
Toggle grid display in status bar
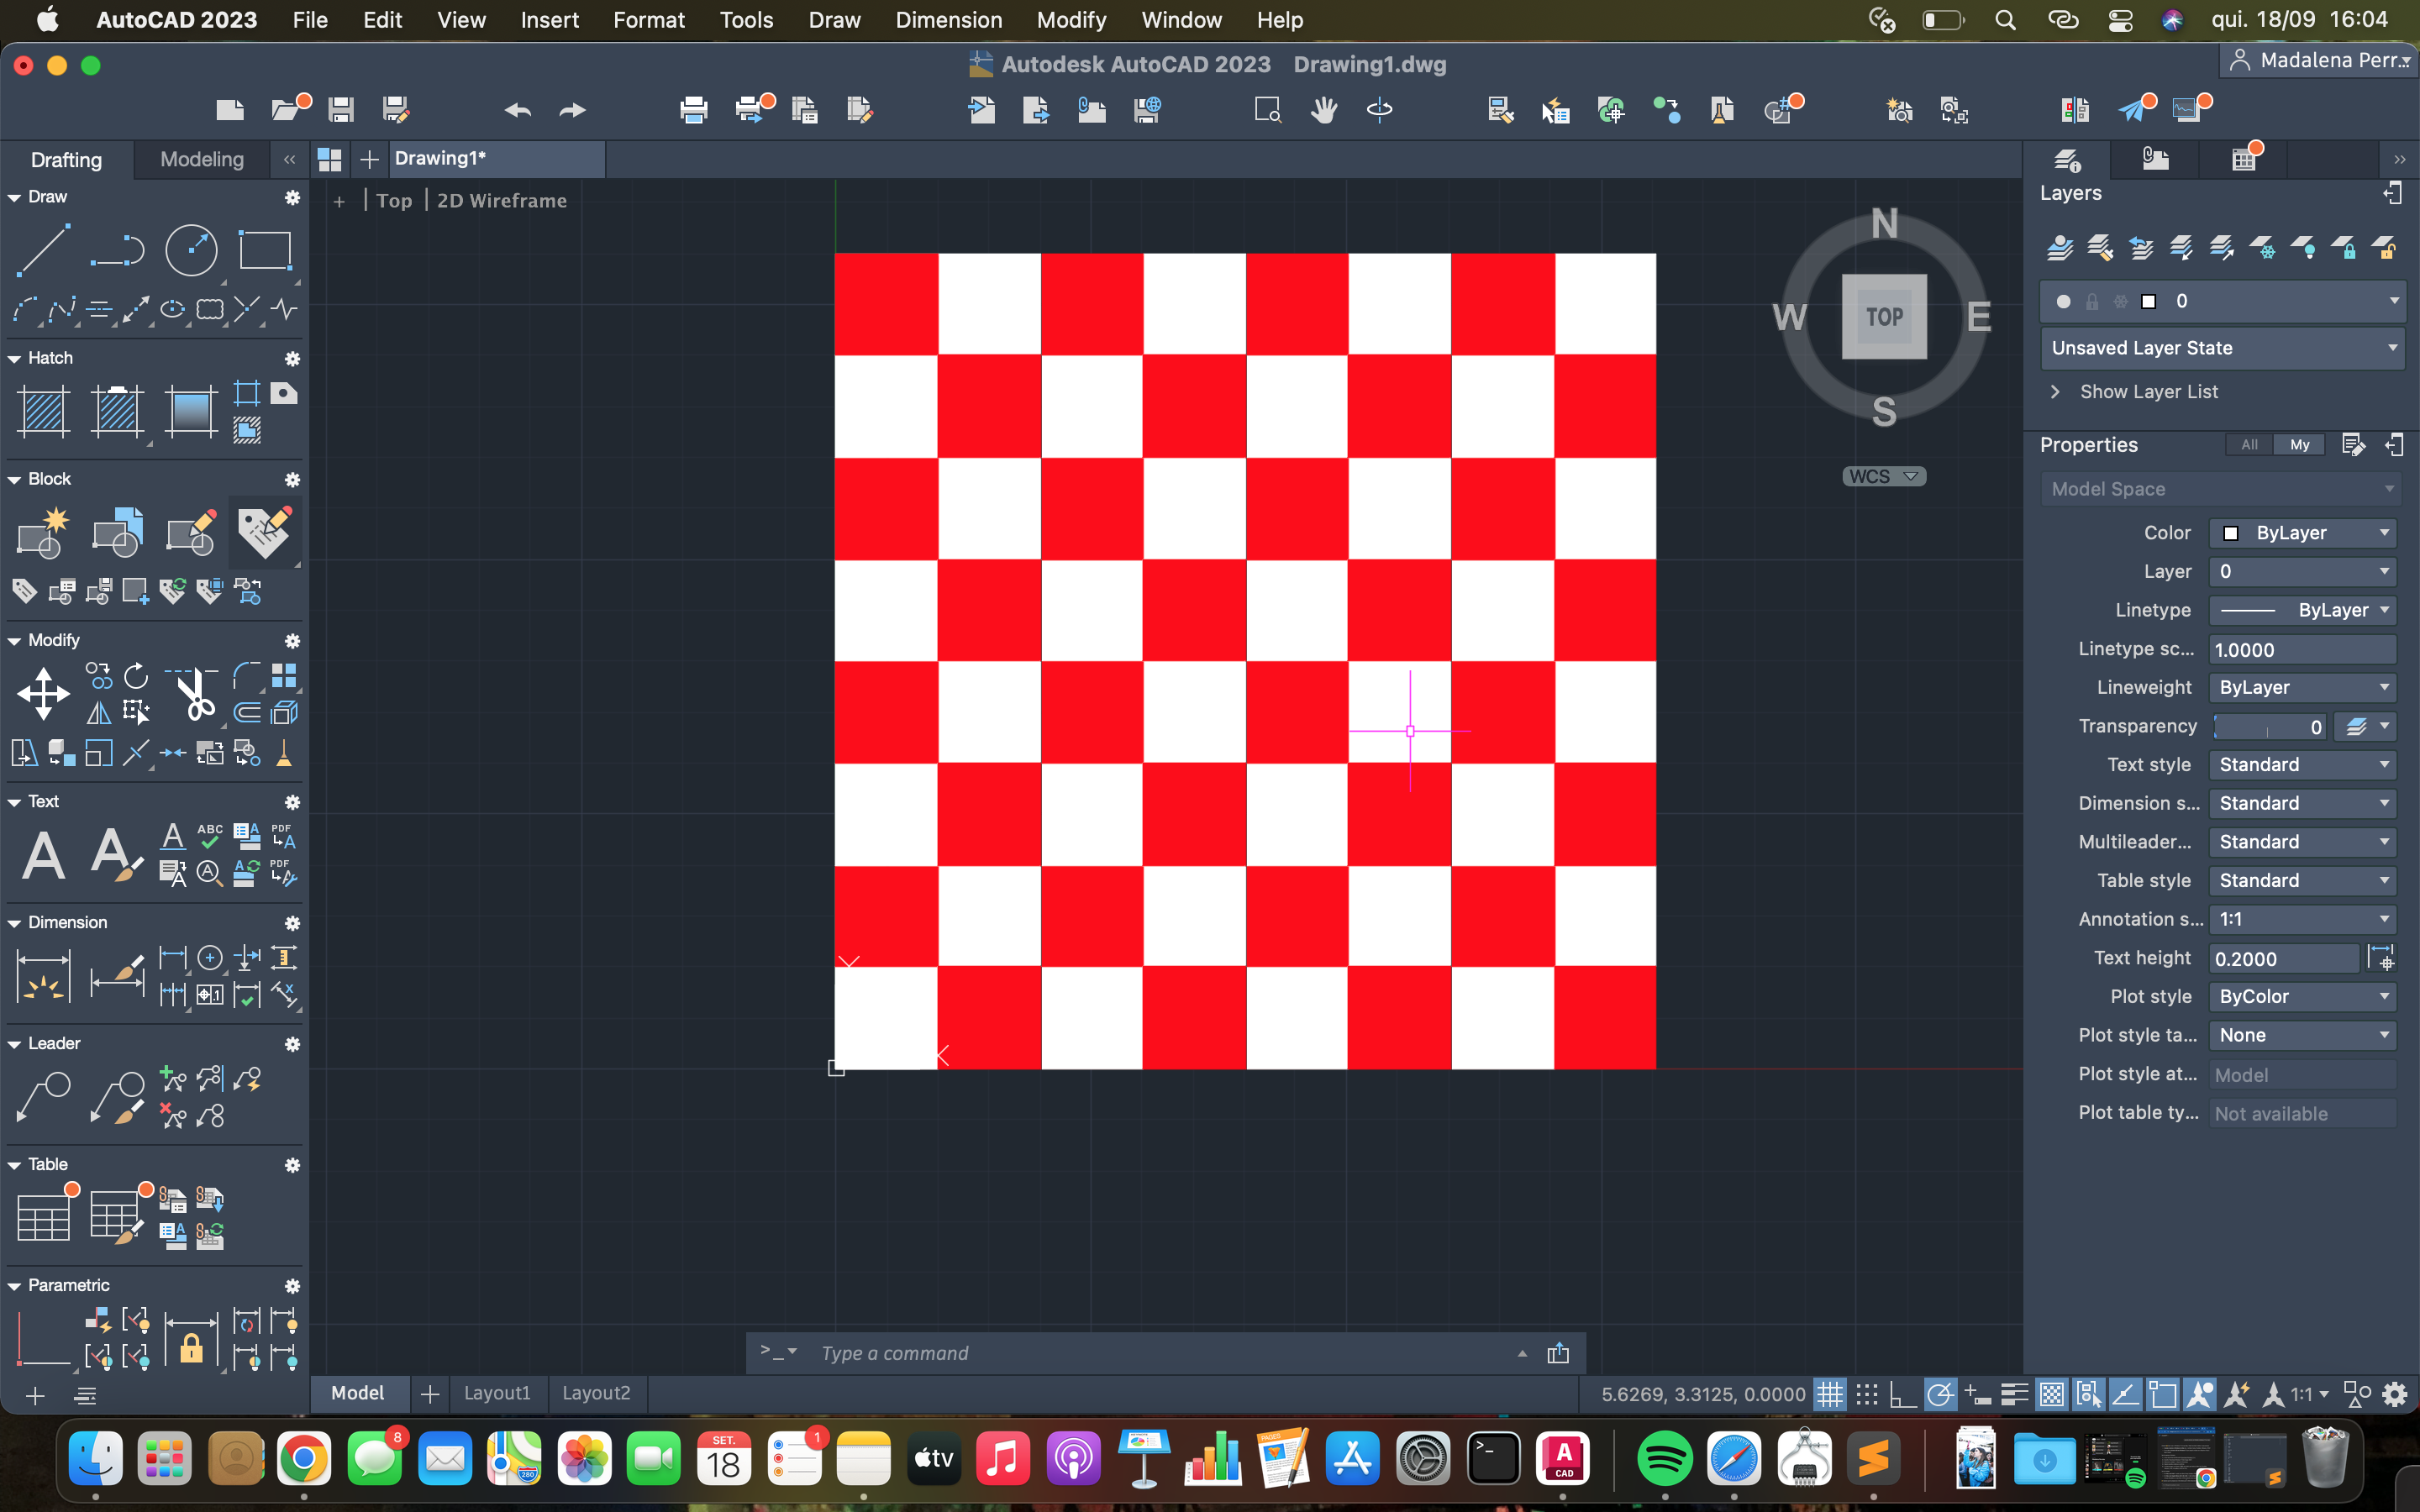(x=1829, y=1394)
